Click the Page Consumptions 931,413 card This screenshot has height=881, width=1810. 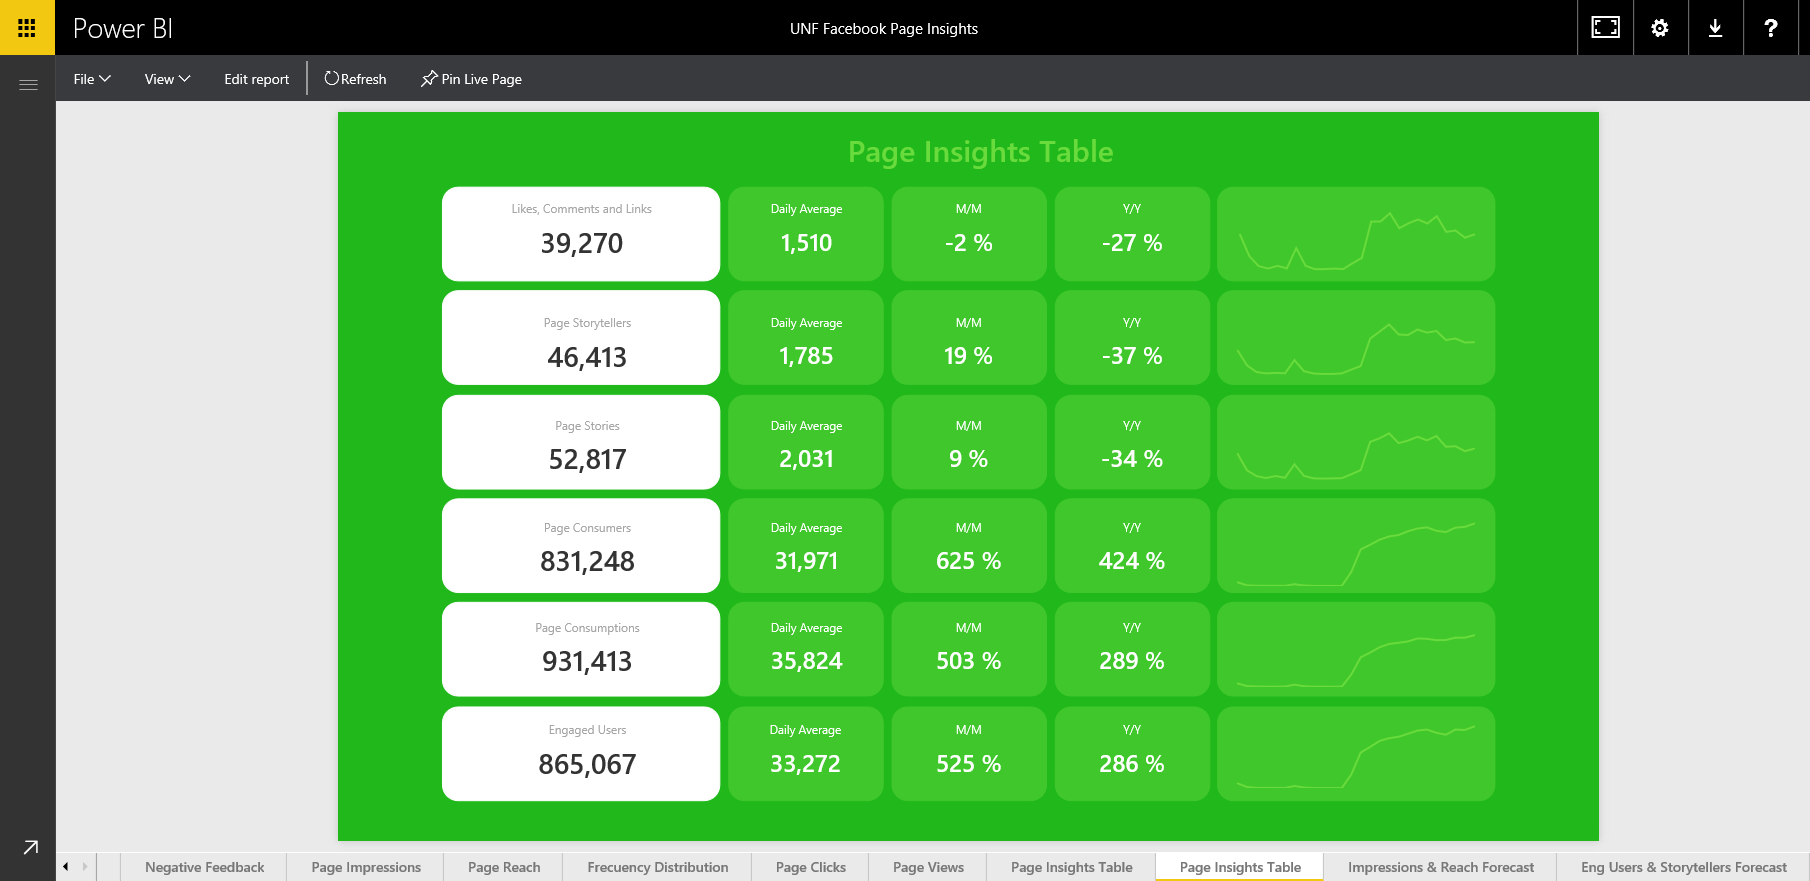pos(581,649)
